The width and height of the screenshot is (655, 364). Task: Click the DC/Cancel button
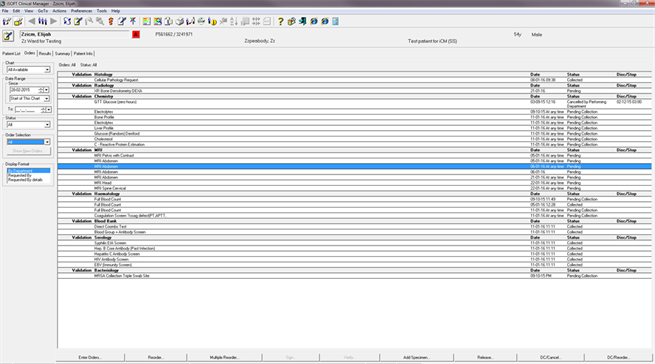tap(550, 357)
